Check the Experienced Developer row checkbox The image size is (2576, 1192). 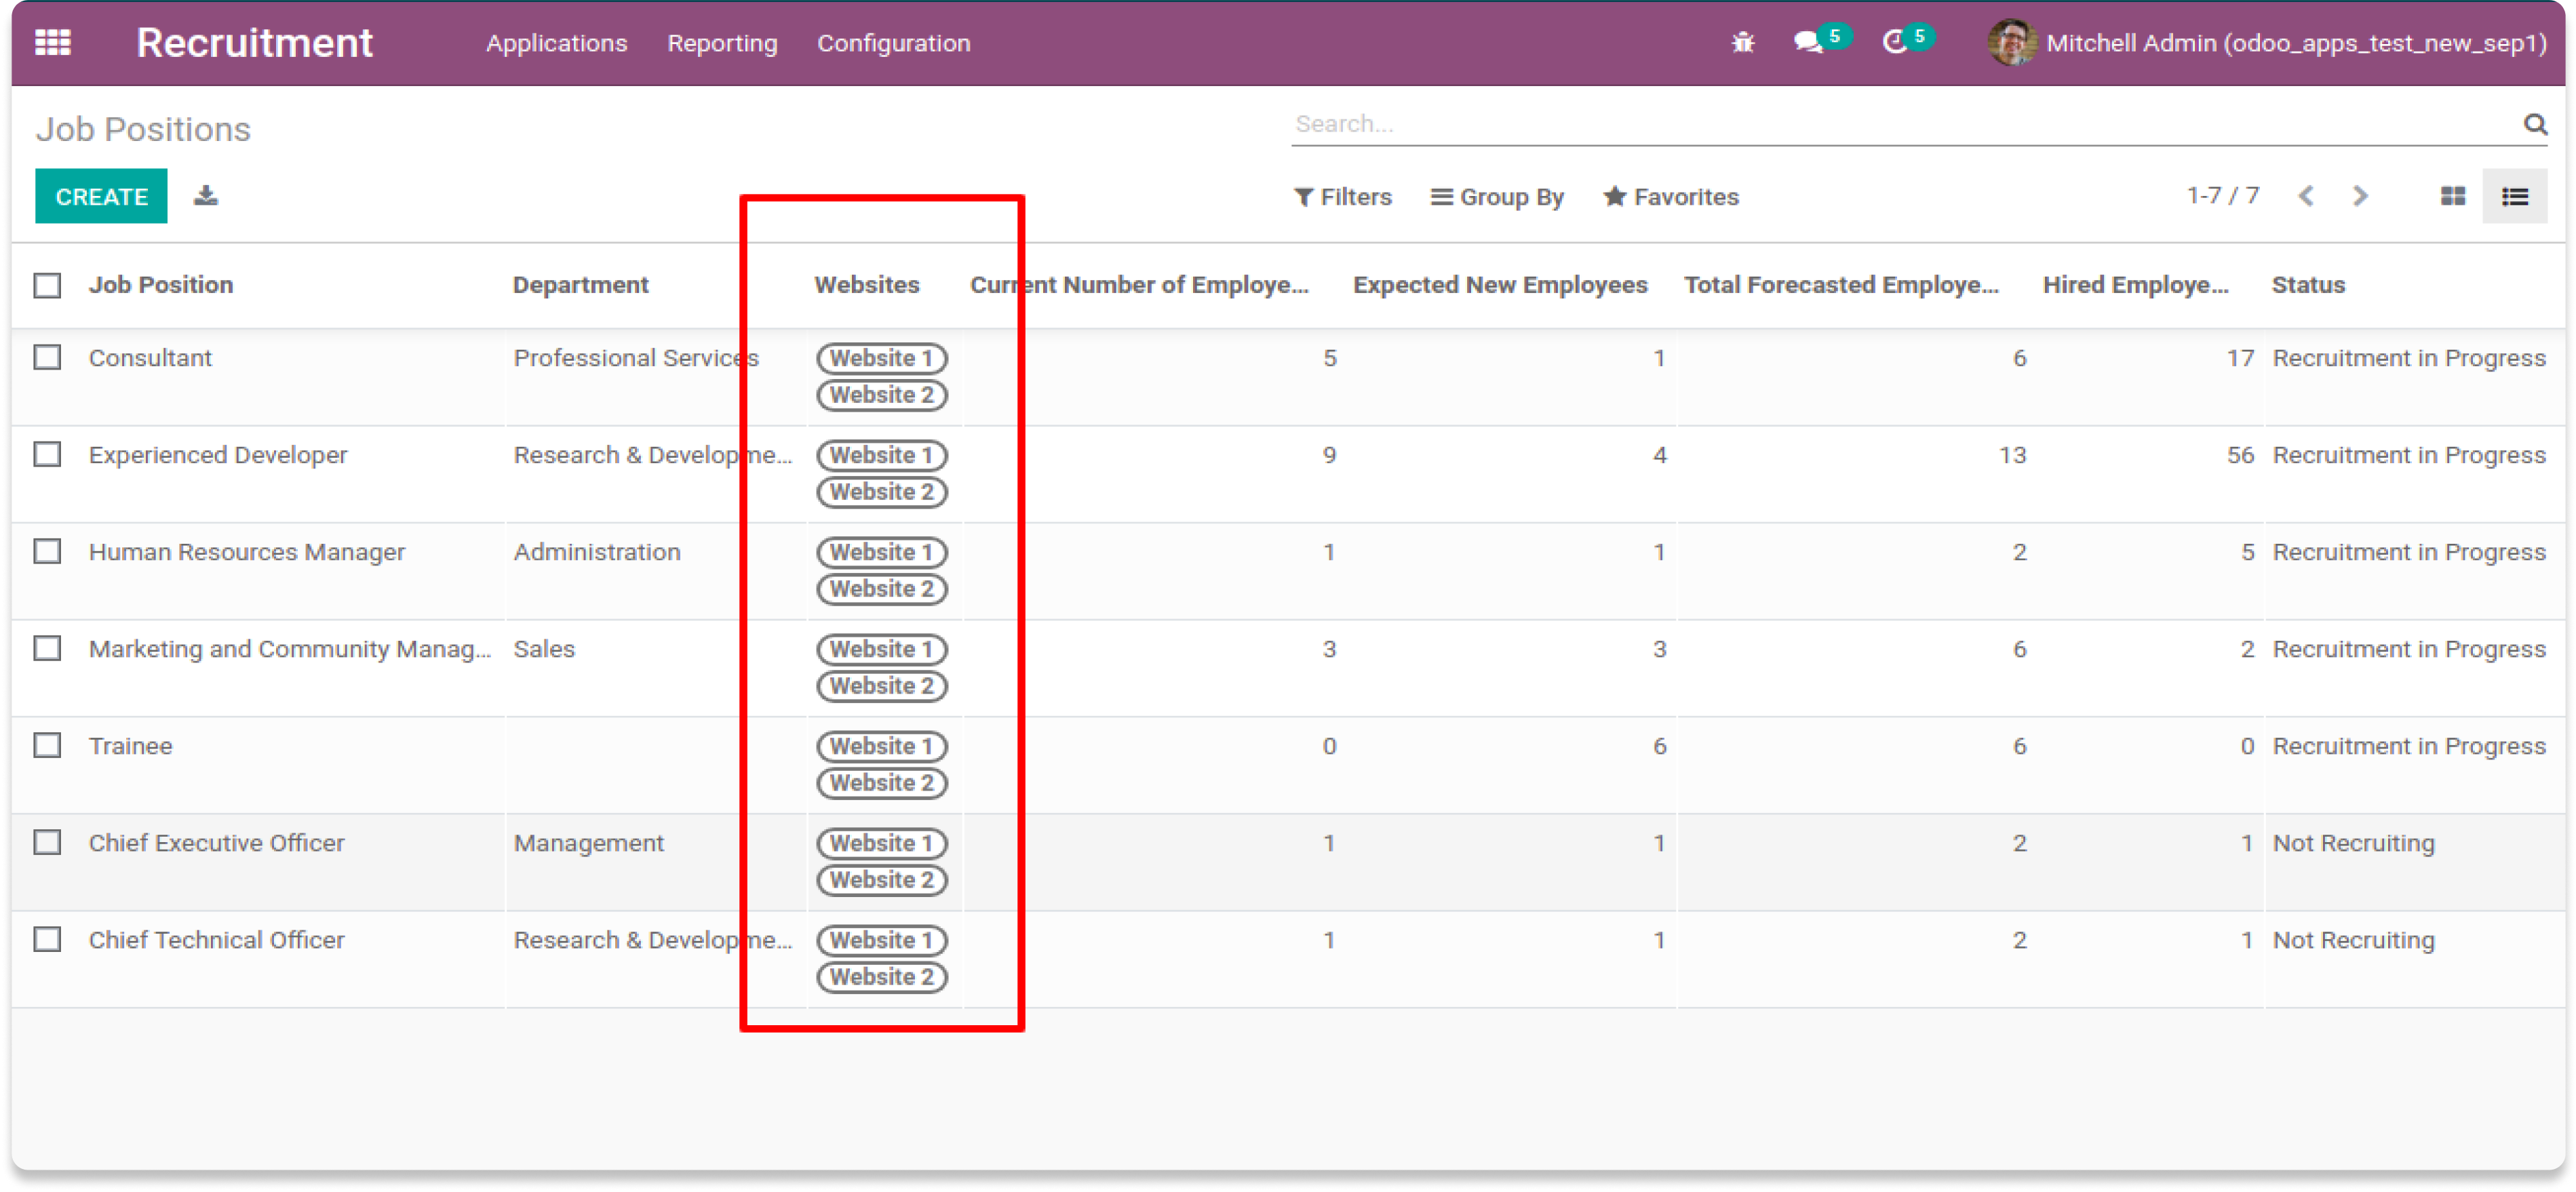(47, 454)
